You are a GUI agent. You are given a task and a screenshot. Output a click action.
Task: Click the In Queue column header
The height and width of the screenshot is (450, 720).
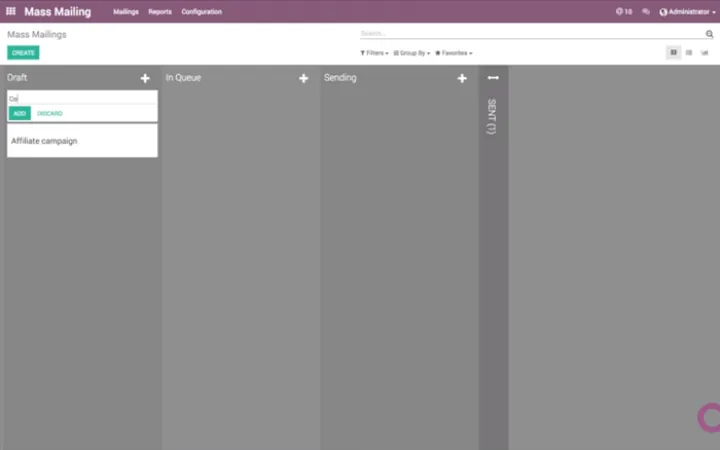point(183,78)
